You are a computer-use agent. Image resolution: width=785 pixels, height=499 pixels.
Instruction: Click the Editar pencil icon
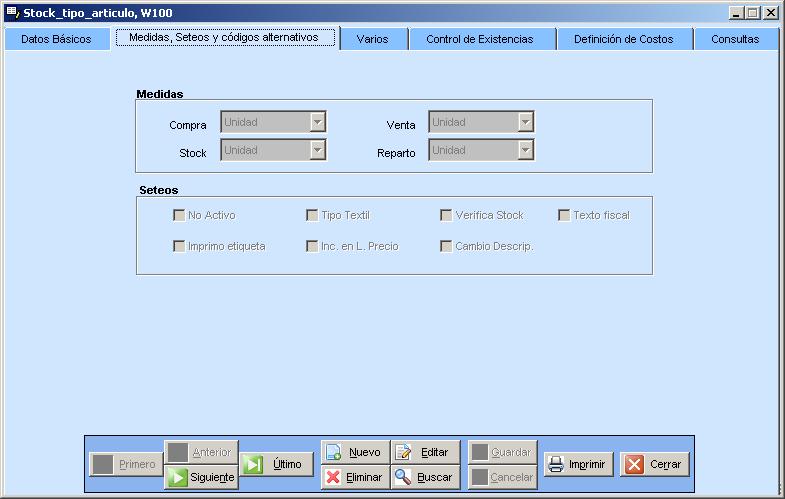point(404,452)
